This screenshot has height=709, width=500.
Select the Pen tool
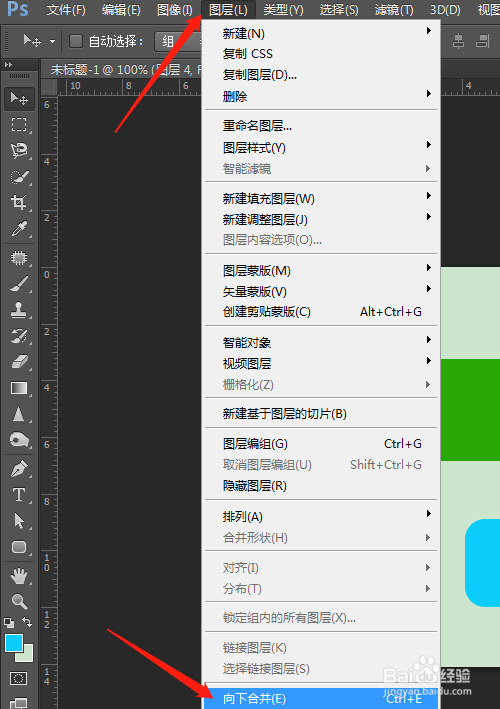click(19, 469)
